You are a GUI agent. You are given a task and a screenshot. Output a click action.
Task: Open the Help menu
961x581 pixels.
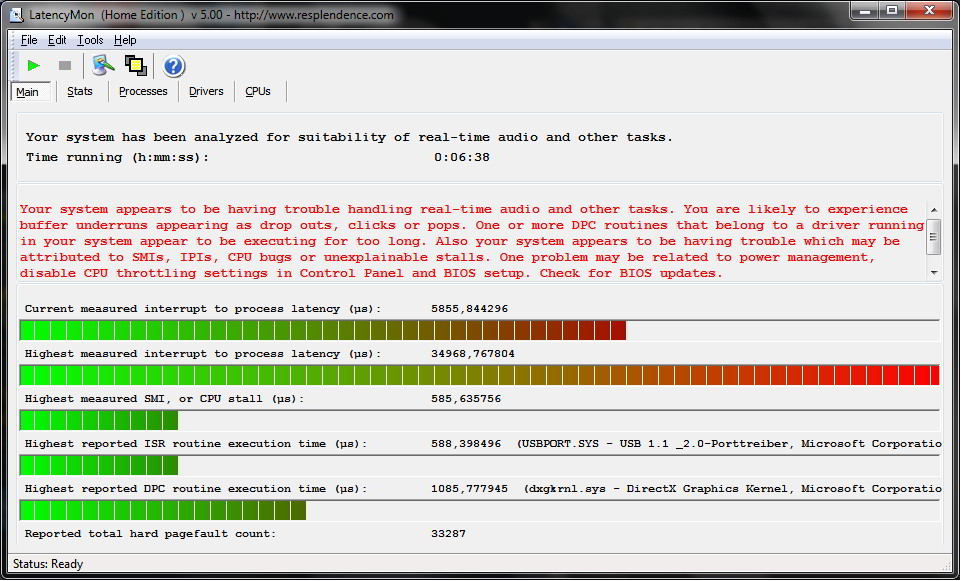pos(125,40)
